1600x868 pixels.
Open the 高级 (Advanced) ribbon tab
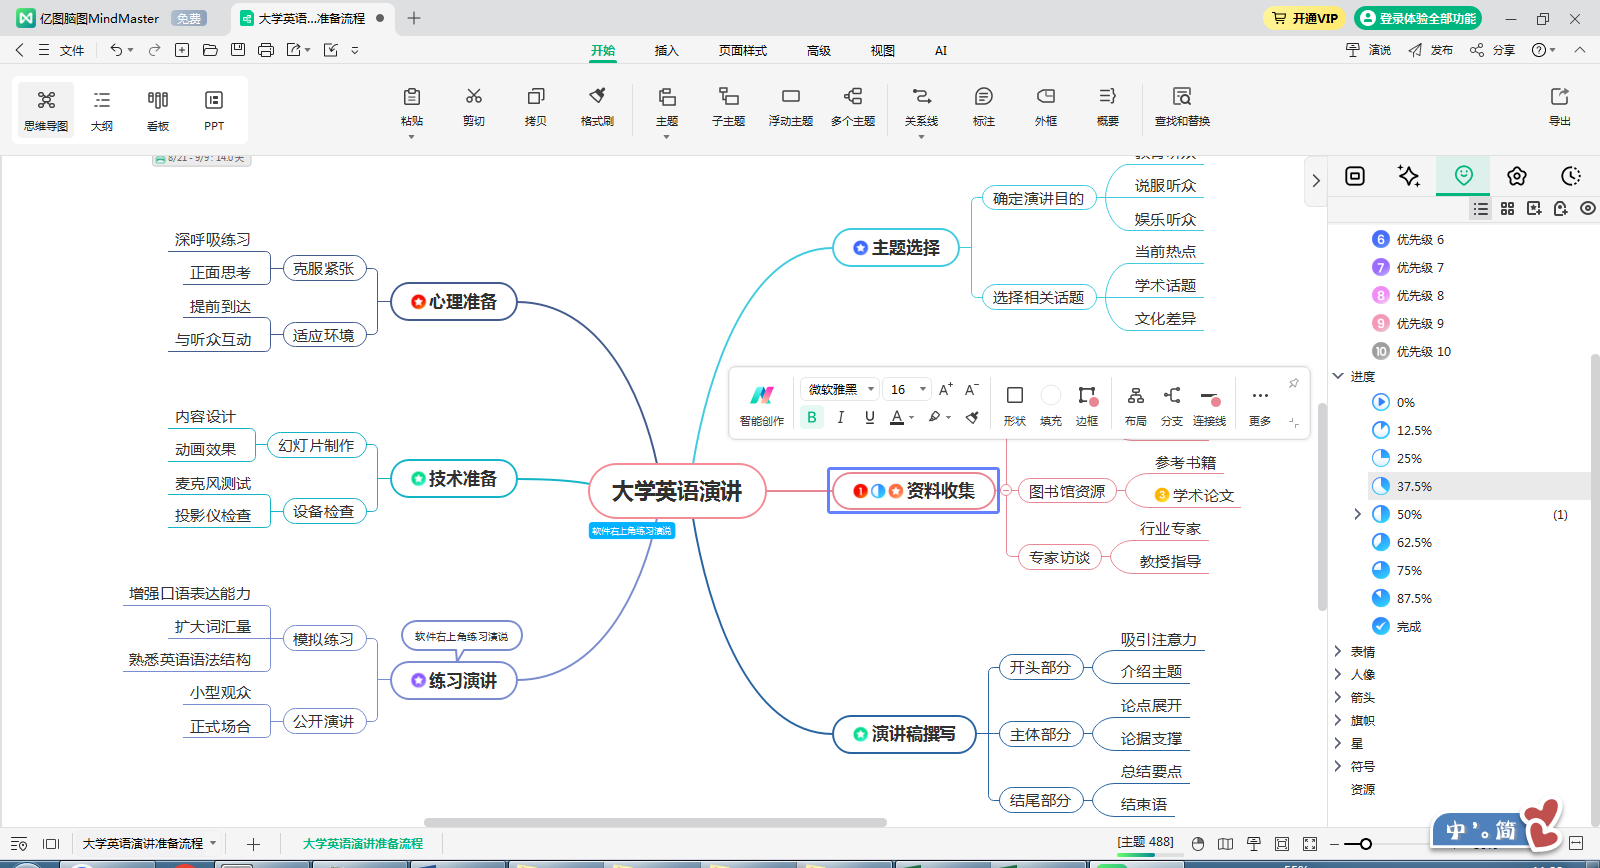pos(819,50)
